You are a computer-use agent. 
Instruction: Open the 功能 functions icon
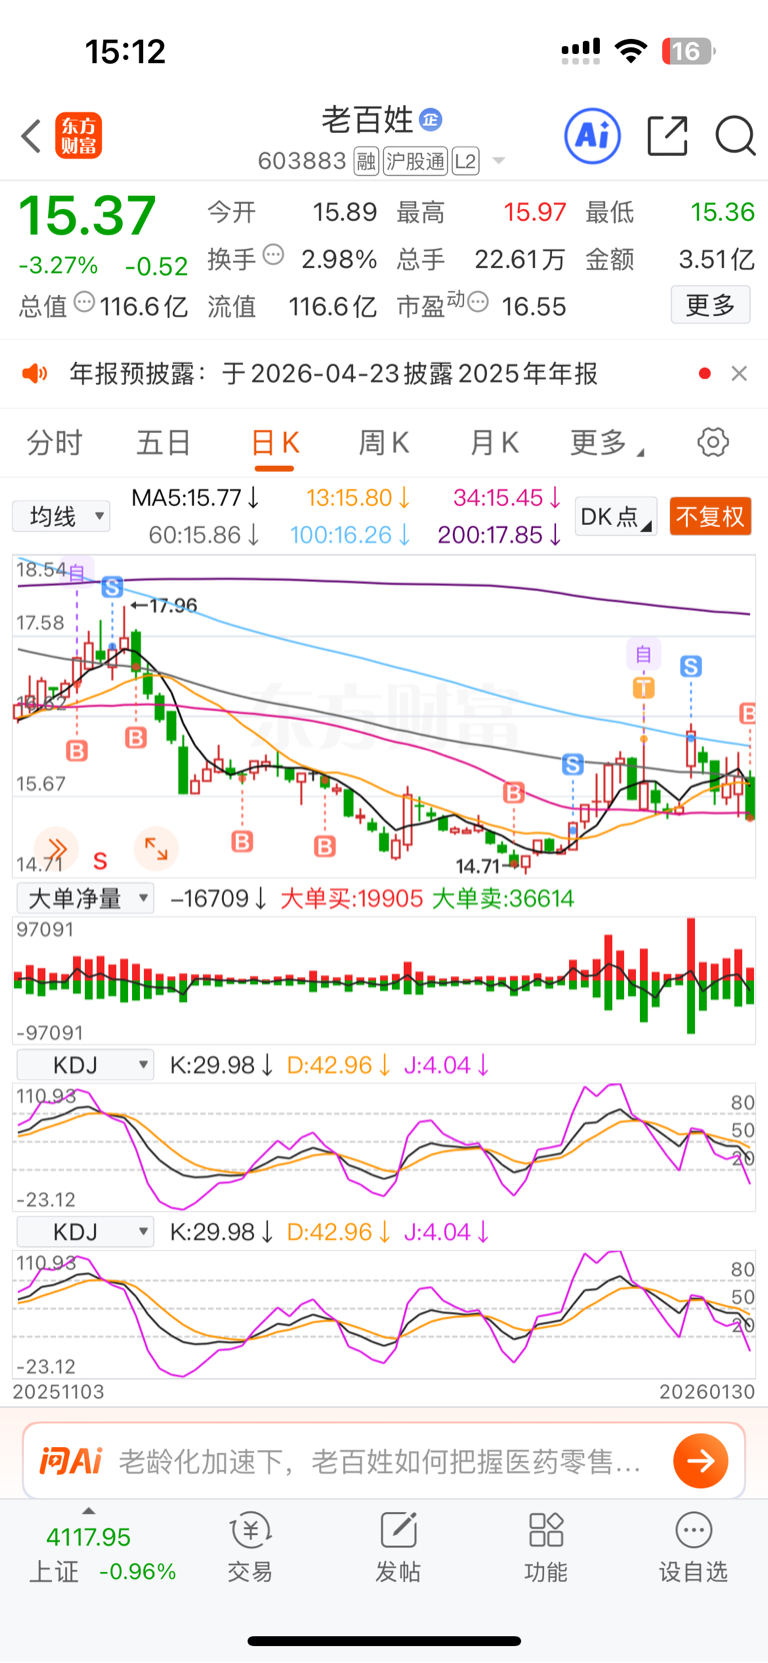point(546,1547)
